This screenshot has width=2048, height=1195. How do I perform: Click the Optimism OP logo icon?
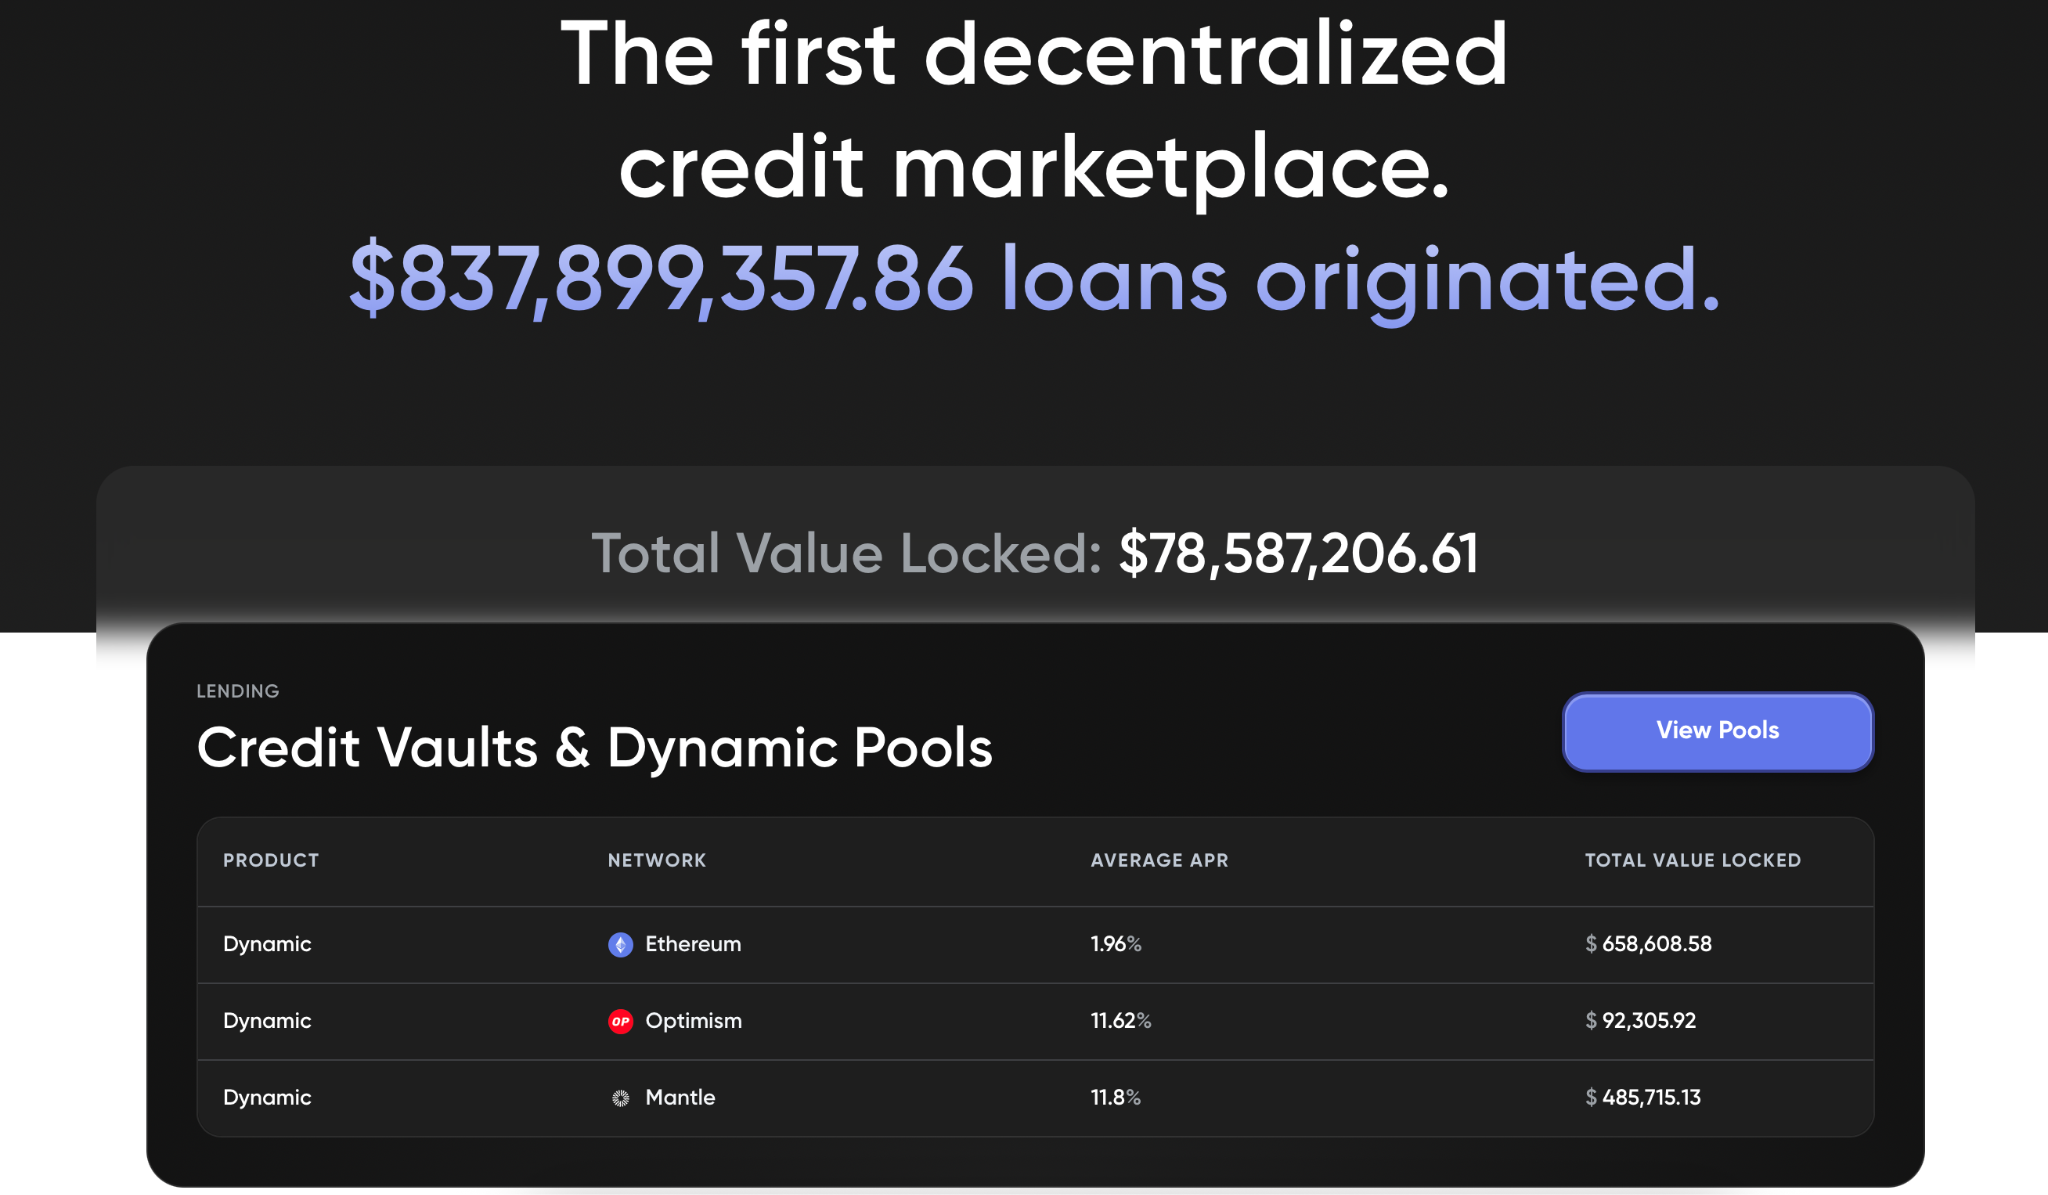click(x=620, y=1021)
